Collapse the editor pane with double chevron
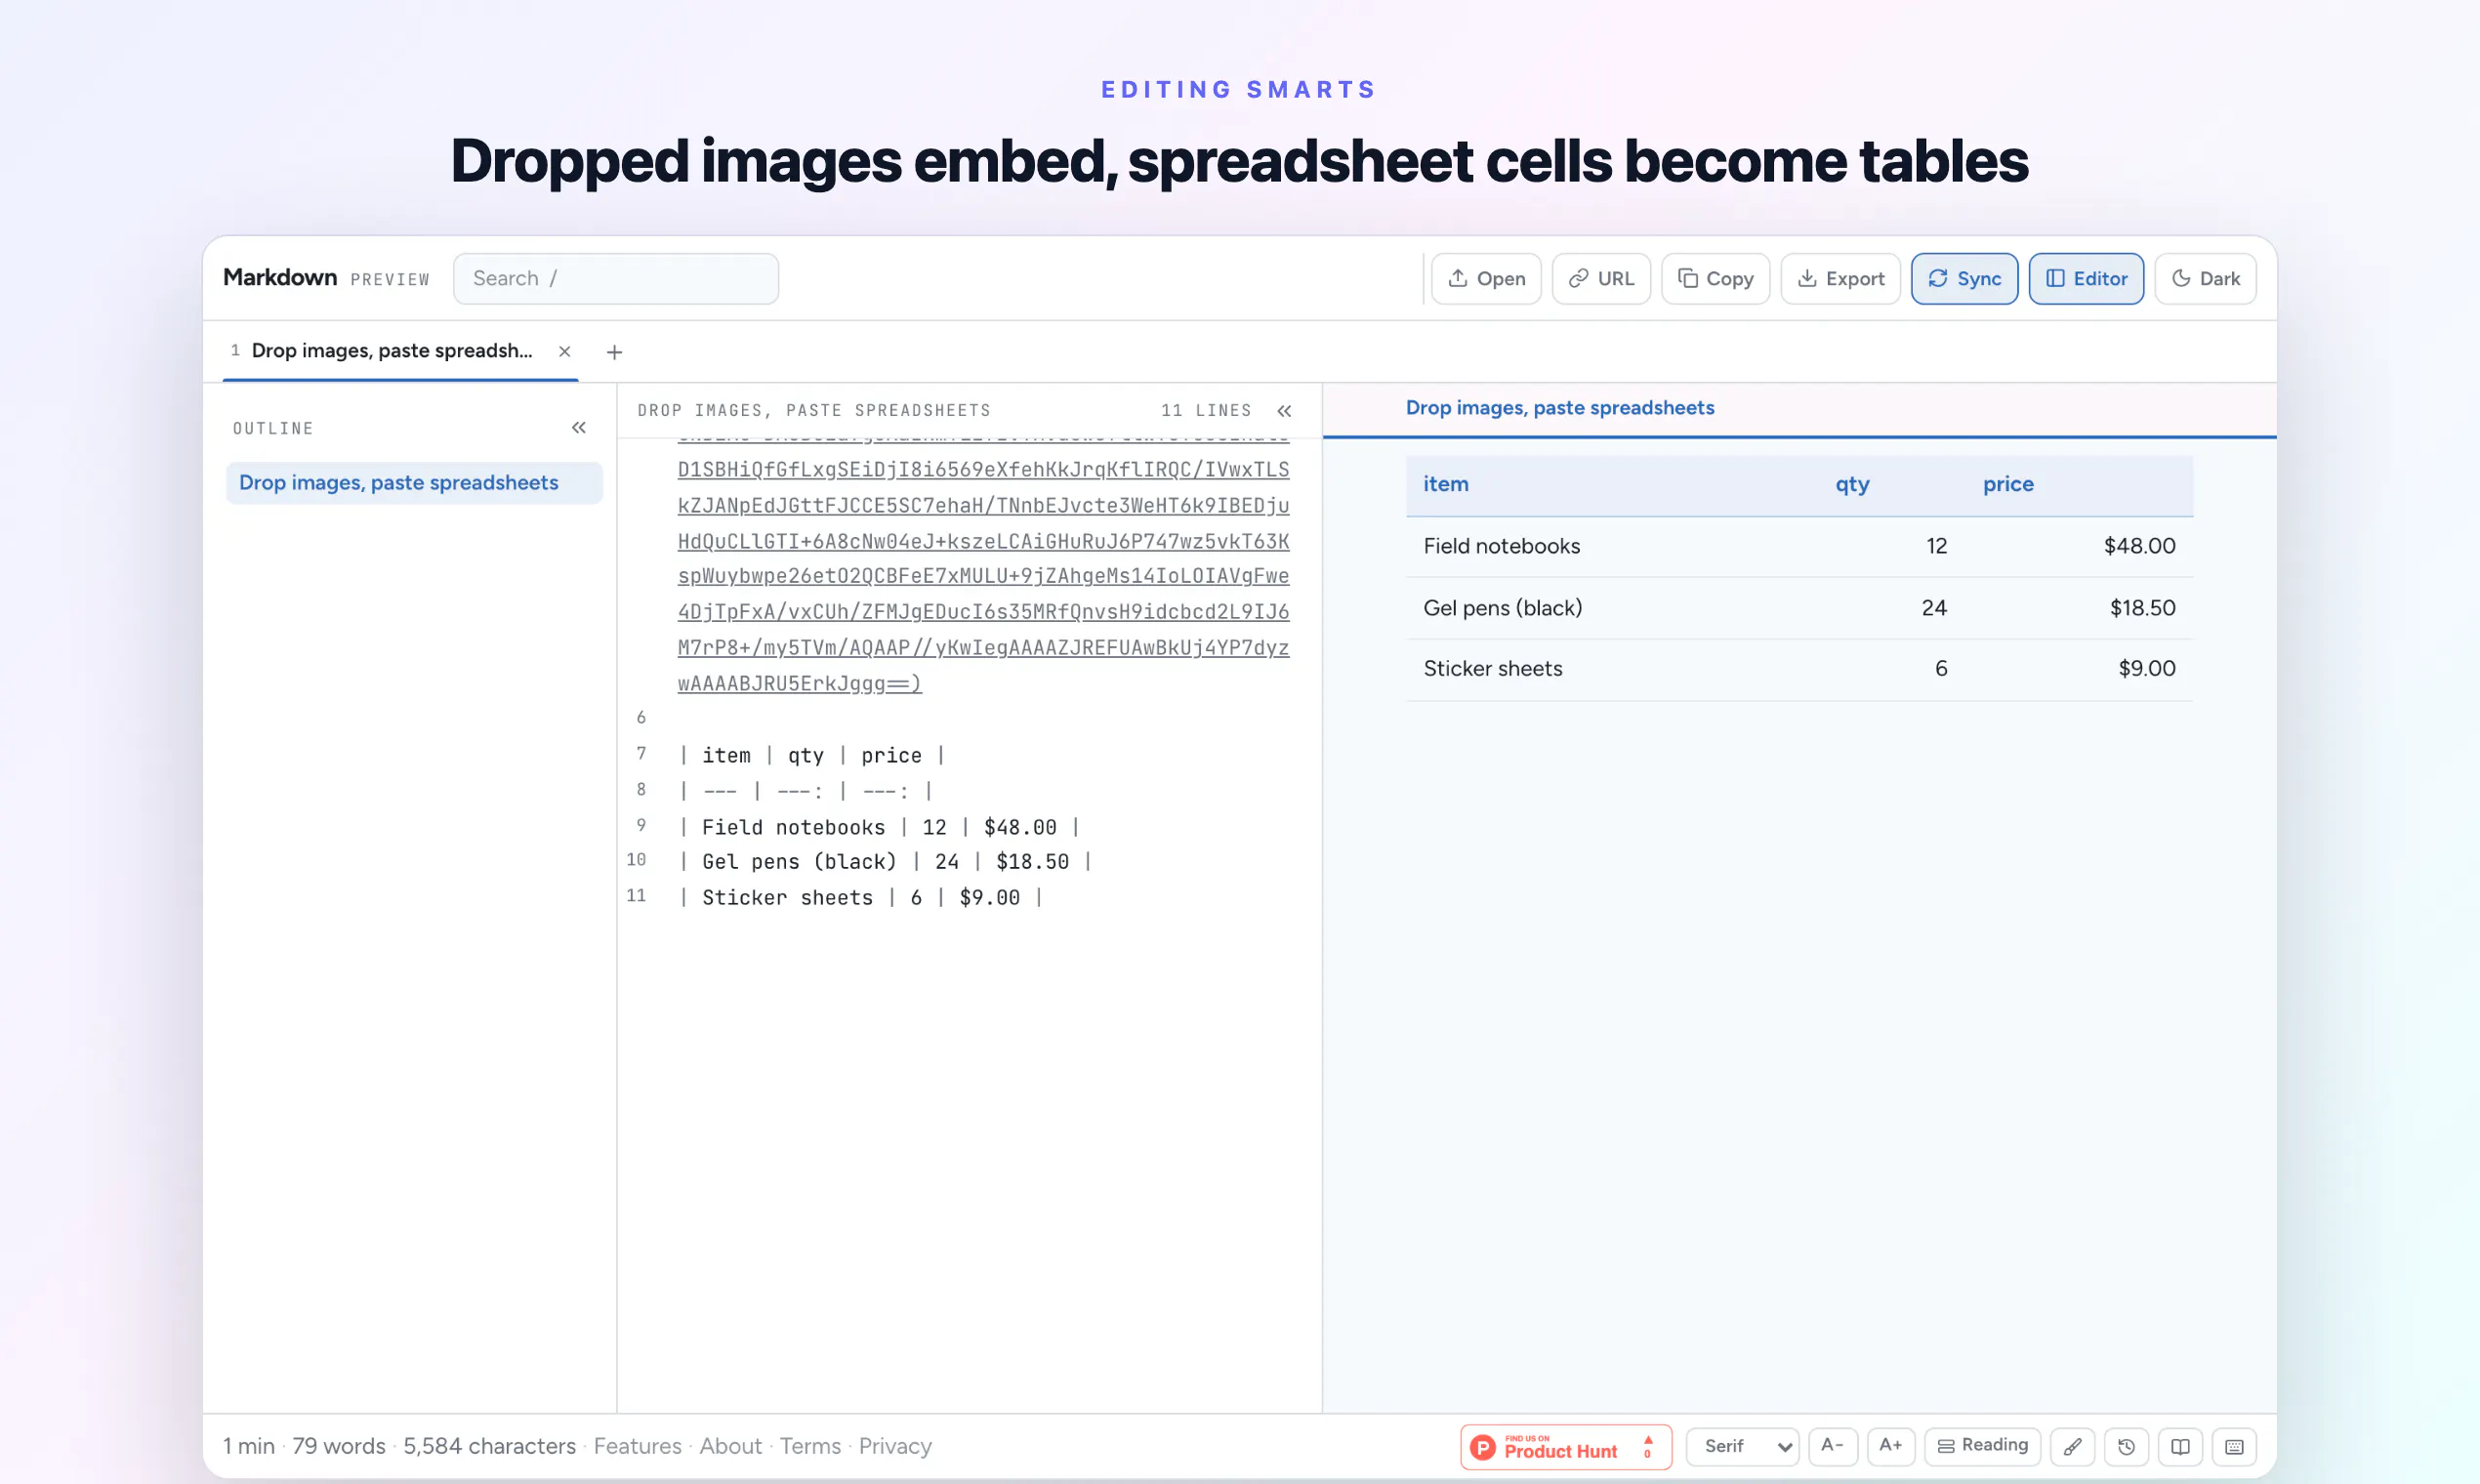The width and height of the screenshot is (2480, 1484). click(x=1285, y=411)
